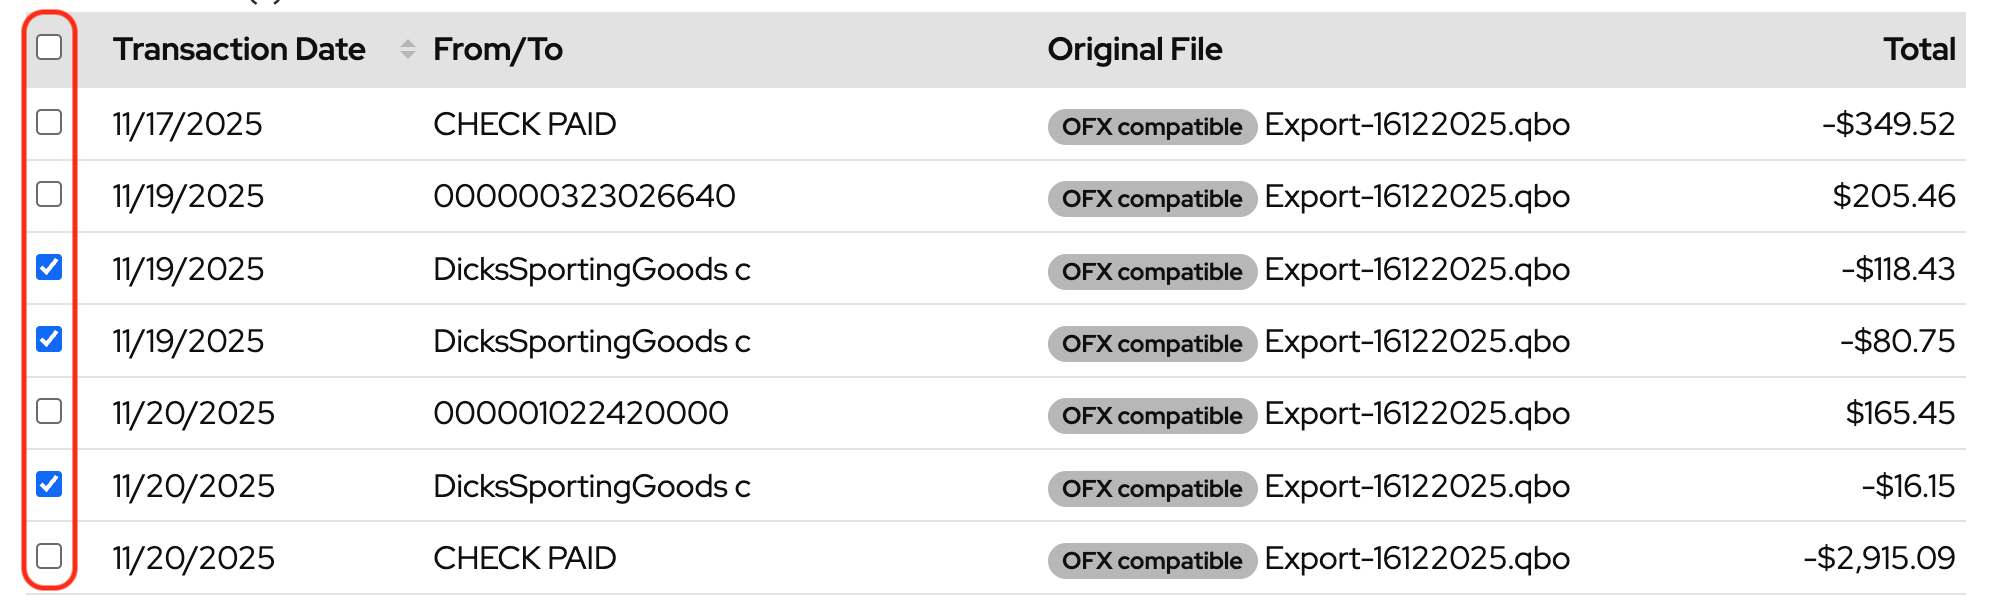Click the From/To column header
Image resolution: width=1992 pixels, height=602 pixels.
(497, 49)
